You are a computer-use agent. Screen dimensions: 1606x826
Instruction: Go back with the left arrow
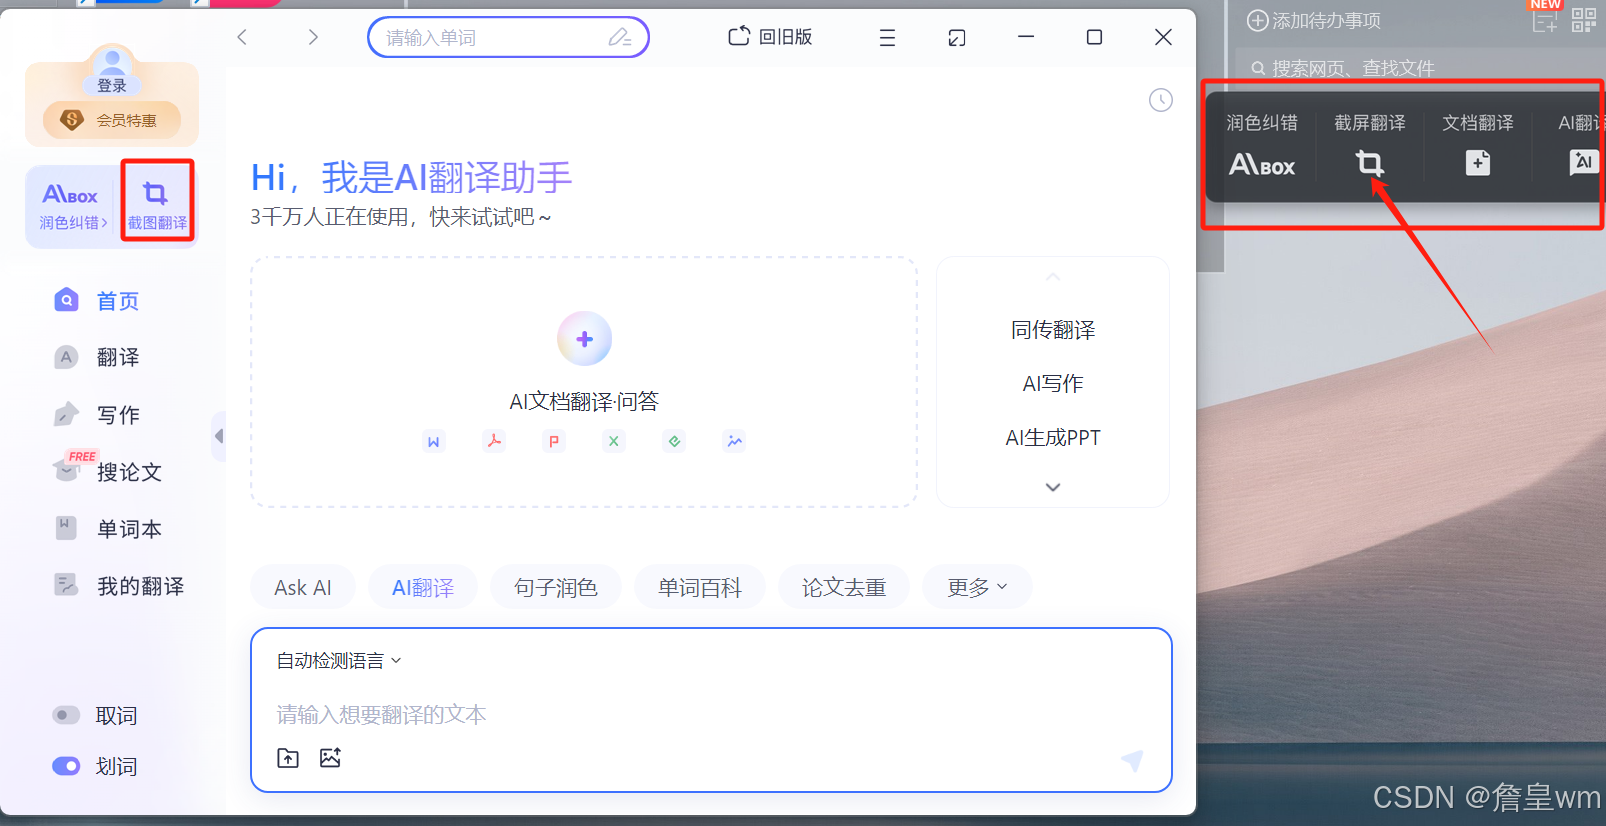tap(242, 38)
